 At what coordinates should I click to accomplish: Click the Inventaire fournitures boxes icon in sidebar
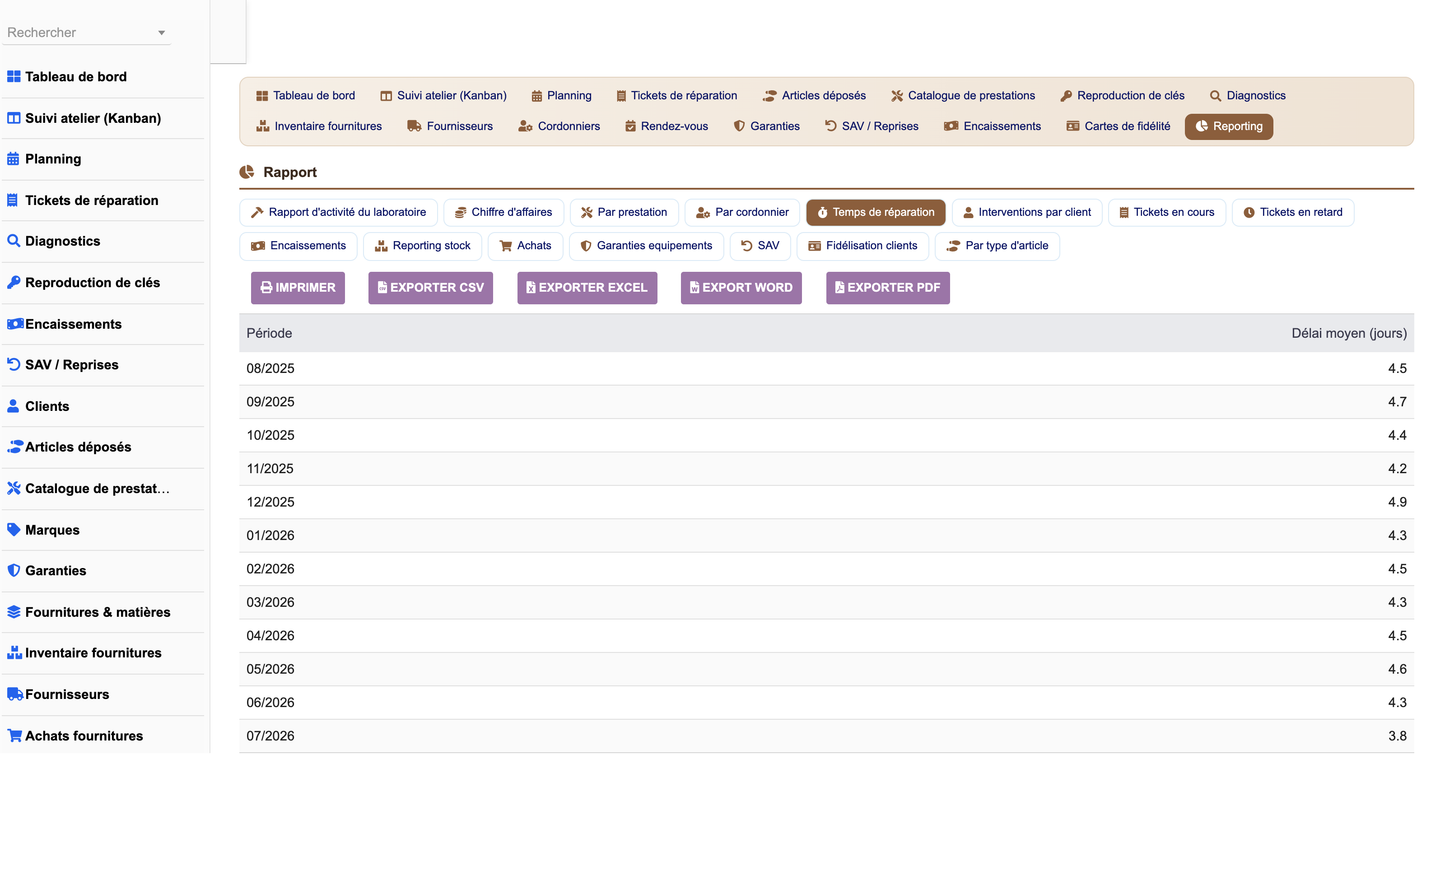point(15,653)
